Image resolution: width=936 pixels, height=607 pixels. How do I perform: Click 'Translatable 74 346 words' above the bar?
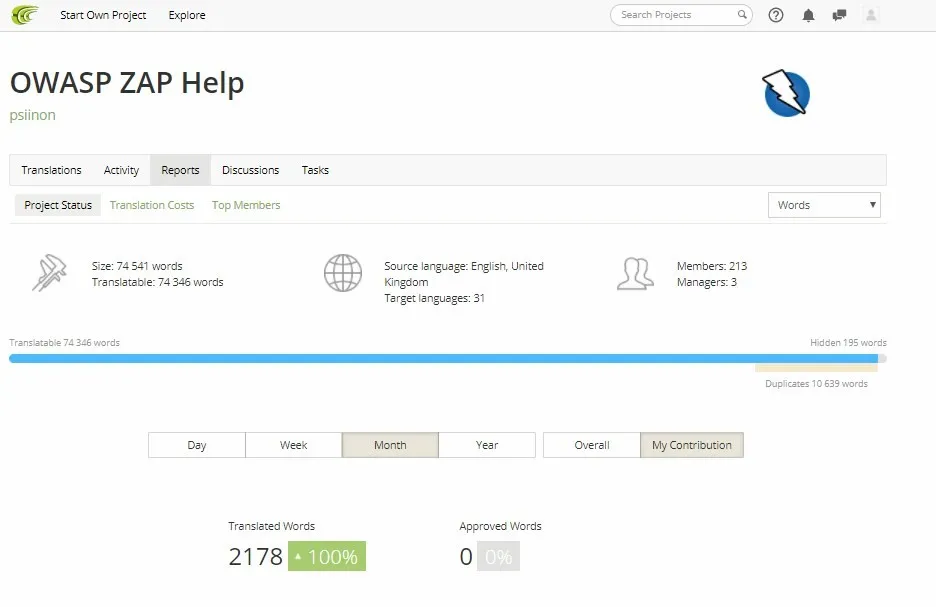(64, 343)
